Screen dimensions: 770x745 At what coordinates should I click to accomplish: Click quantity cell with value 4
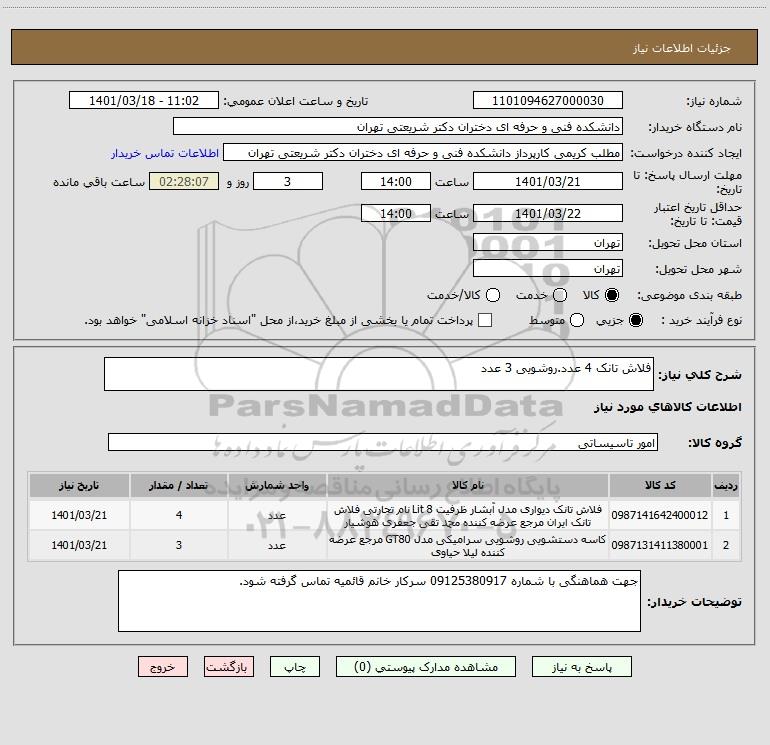tap(179, 515)
